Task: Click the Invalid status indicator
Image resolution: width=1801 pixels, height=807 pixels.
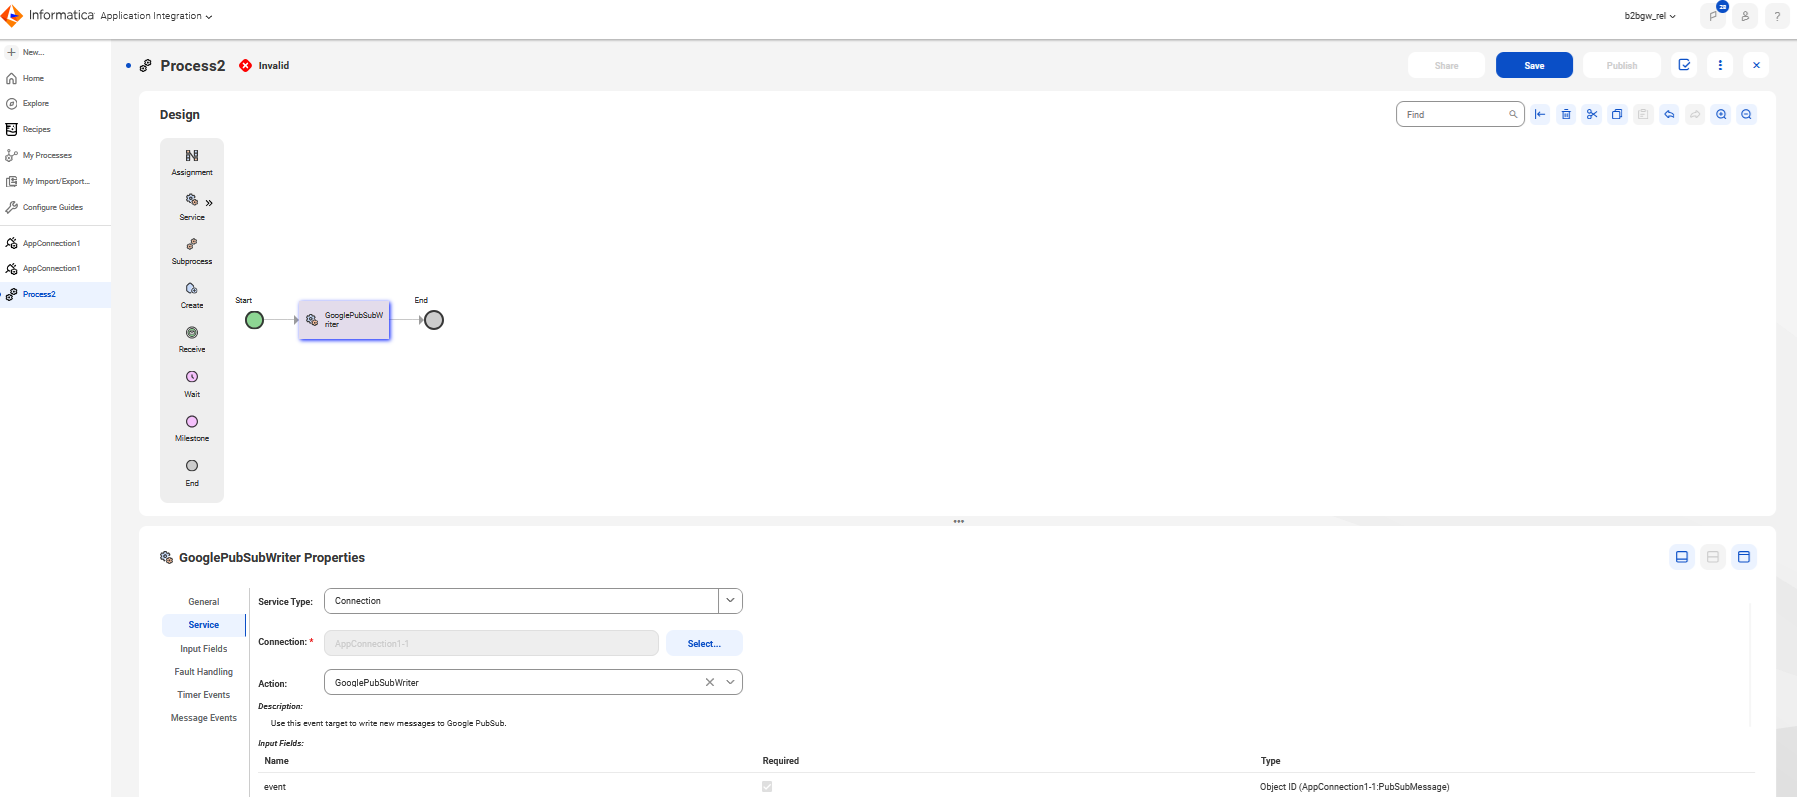Action: click(x=265, y=65)
